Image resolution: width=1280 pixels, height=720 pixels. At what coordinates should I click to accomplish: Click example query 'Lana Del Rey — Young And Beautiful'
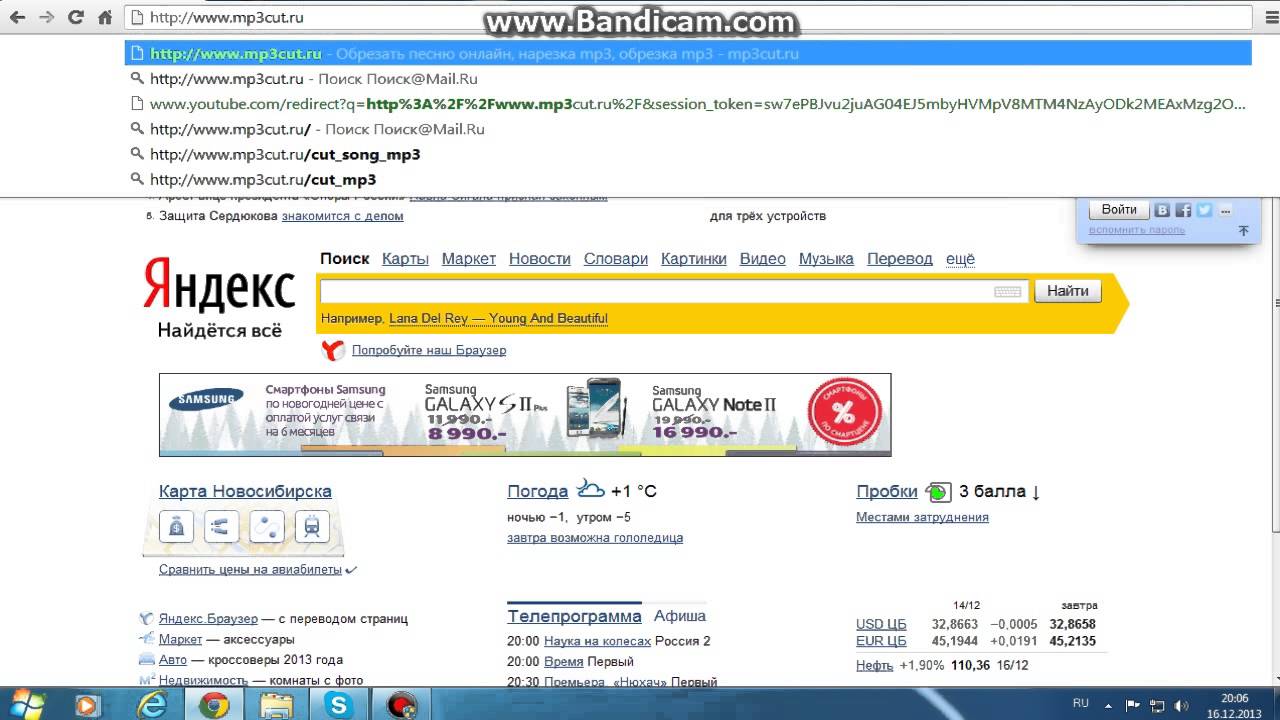(498, 319)
